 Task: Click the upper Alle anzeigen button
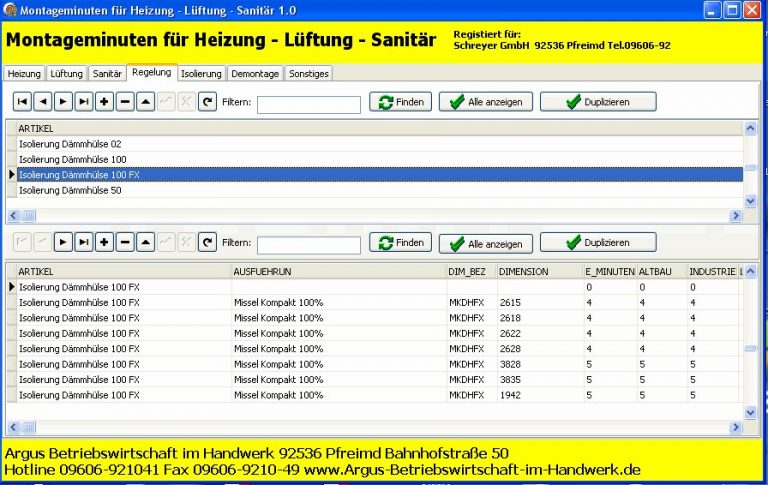(x=486, y=102)
